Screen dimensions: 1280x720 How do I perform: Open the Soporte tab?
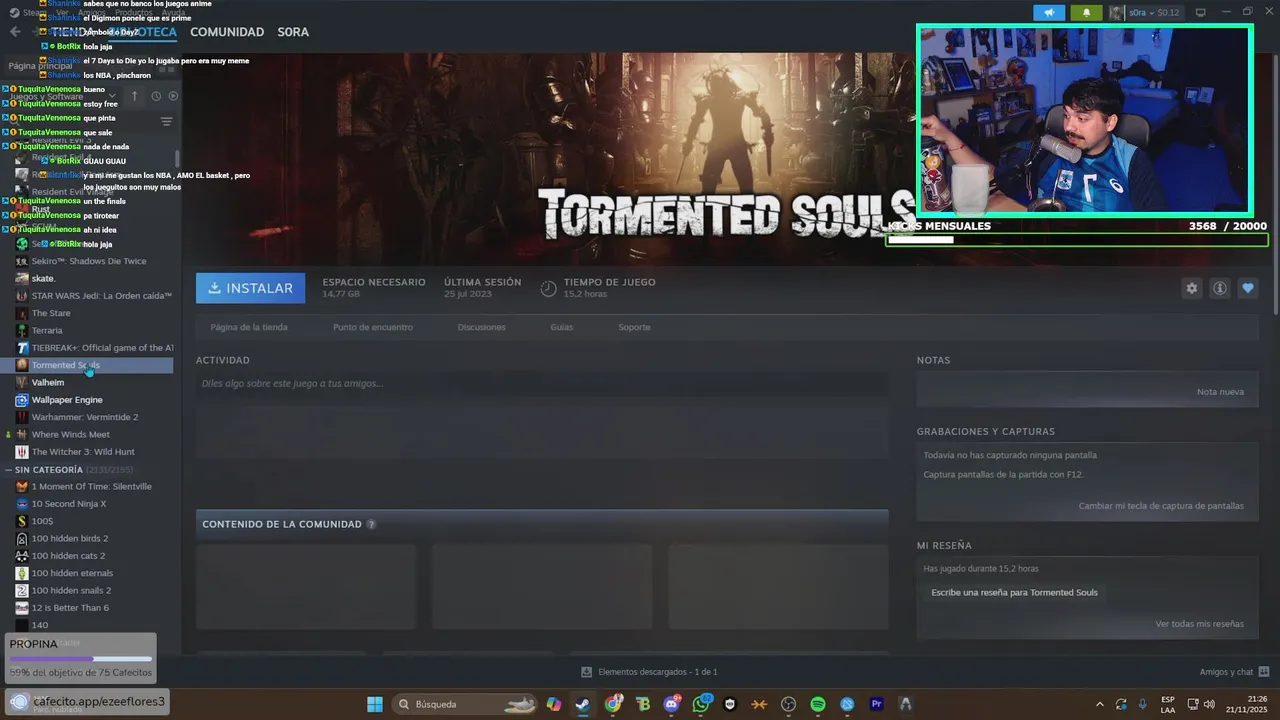tap(634, 327)
